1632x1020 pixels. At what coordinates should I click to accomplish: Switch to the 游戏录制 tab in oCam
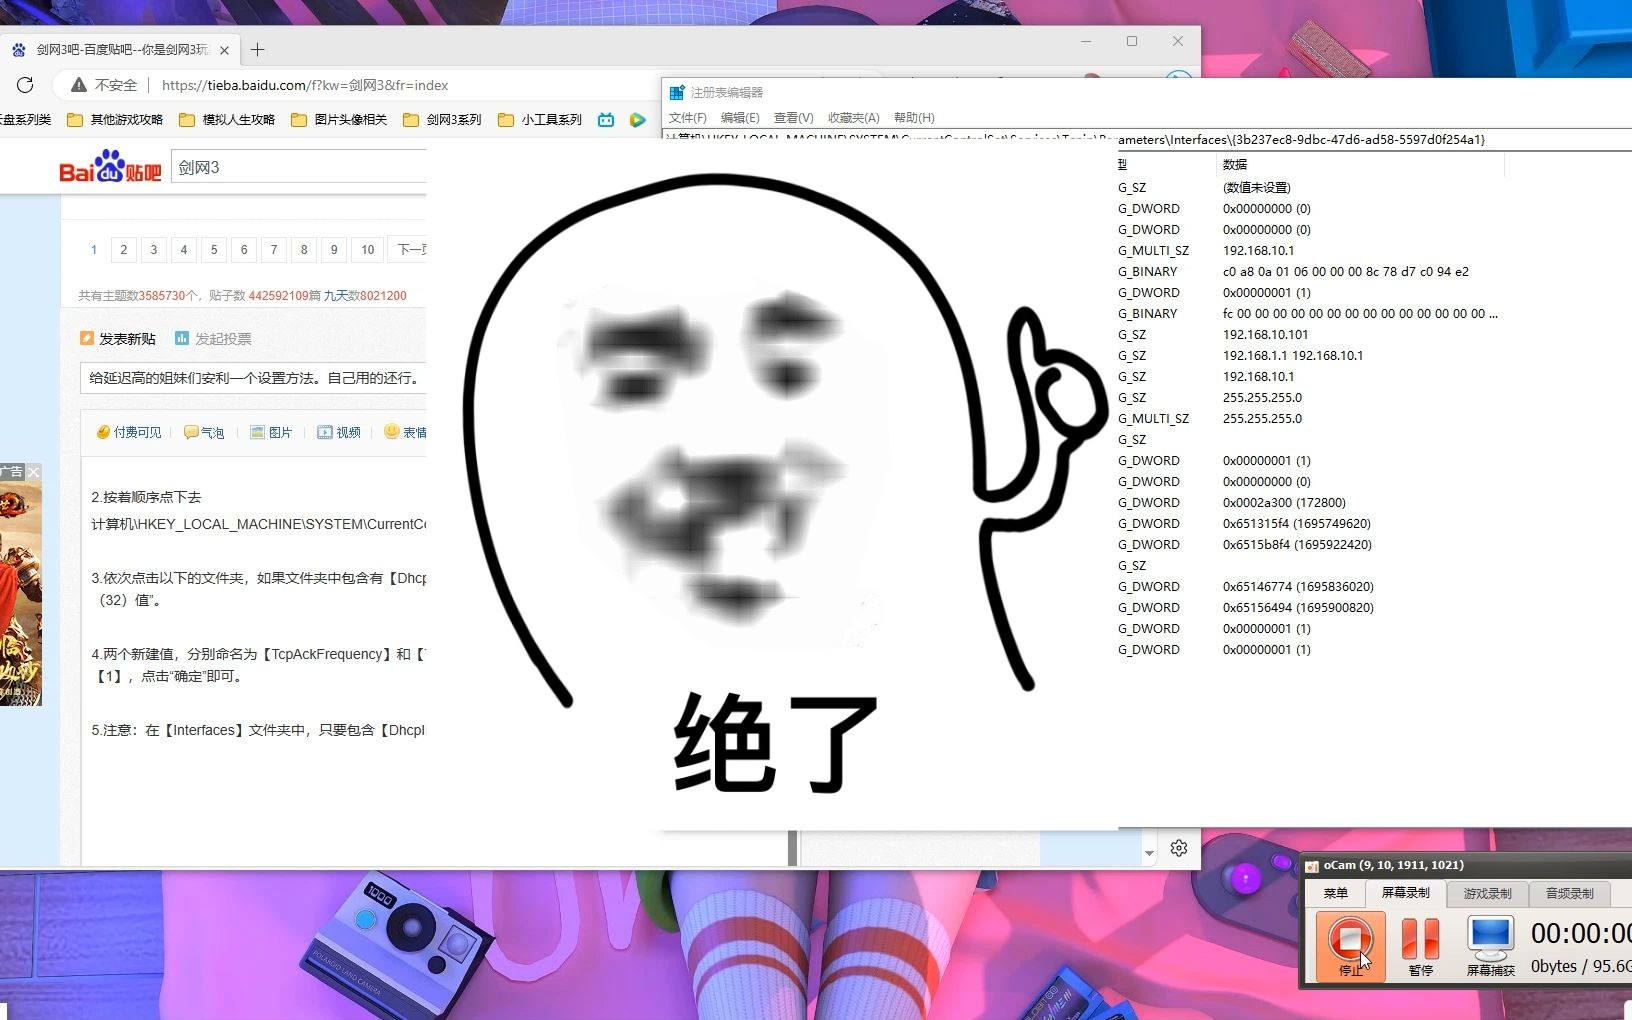click(x=1487, y=893)
